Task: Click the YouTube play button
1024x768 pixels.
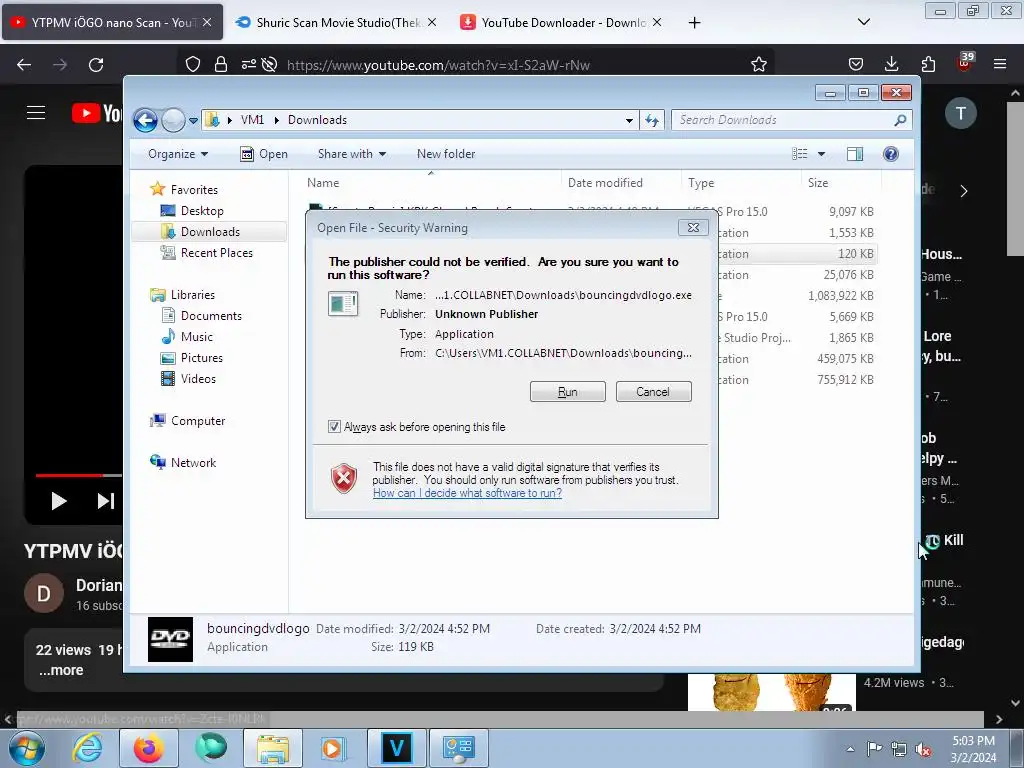Action: [x=59, y=501]
